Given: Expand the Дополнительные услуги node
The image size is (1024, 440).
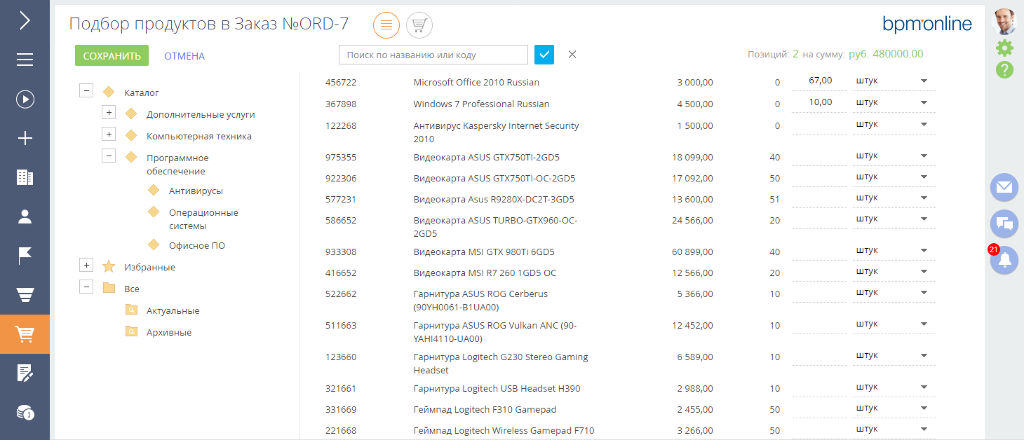Looking at the screenshot, I should tap(109, 113).
